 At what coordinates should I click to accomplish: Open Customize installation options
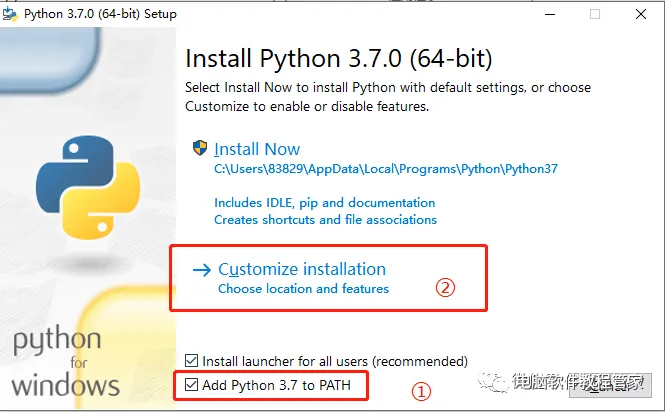click(302, 270)
